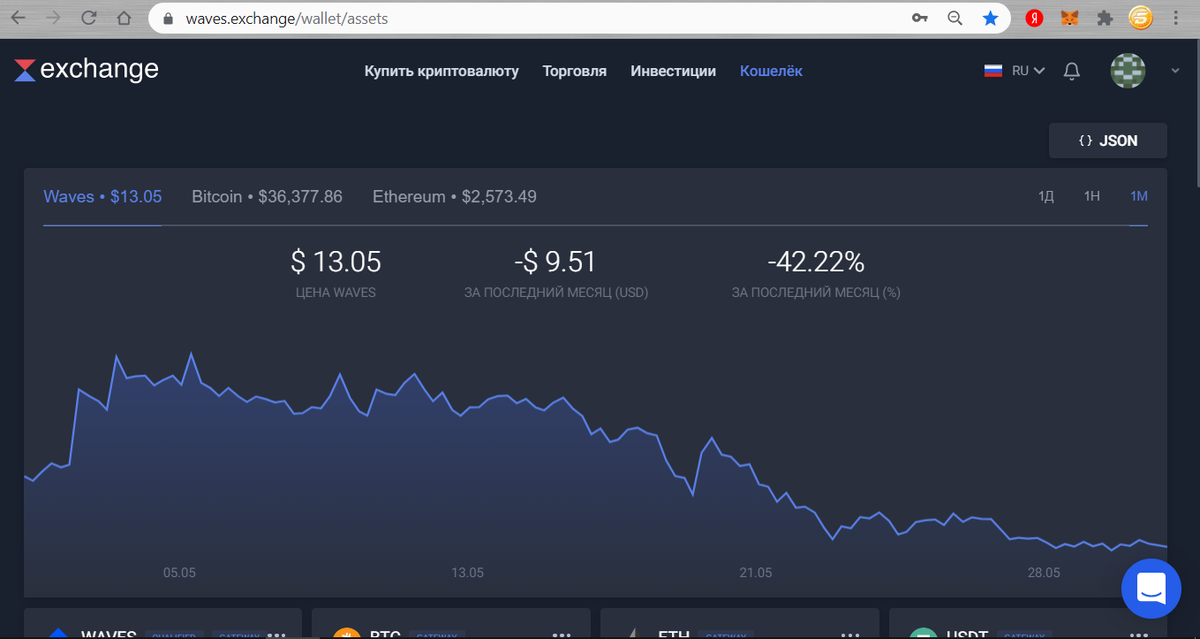Open the Торговля menu item
The image size is (1200, 639).
[574, 71]
